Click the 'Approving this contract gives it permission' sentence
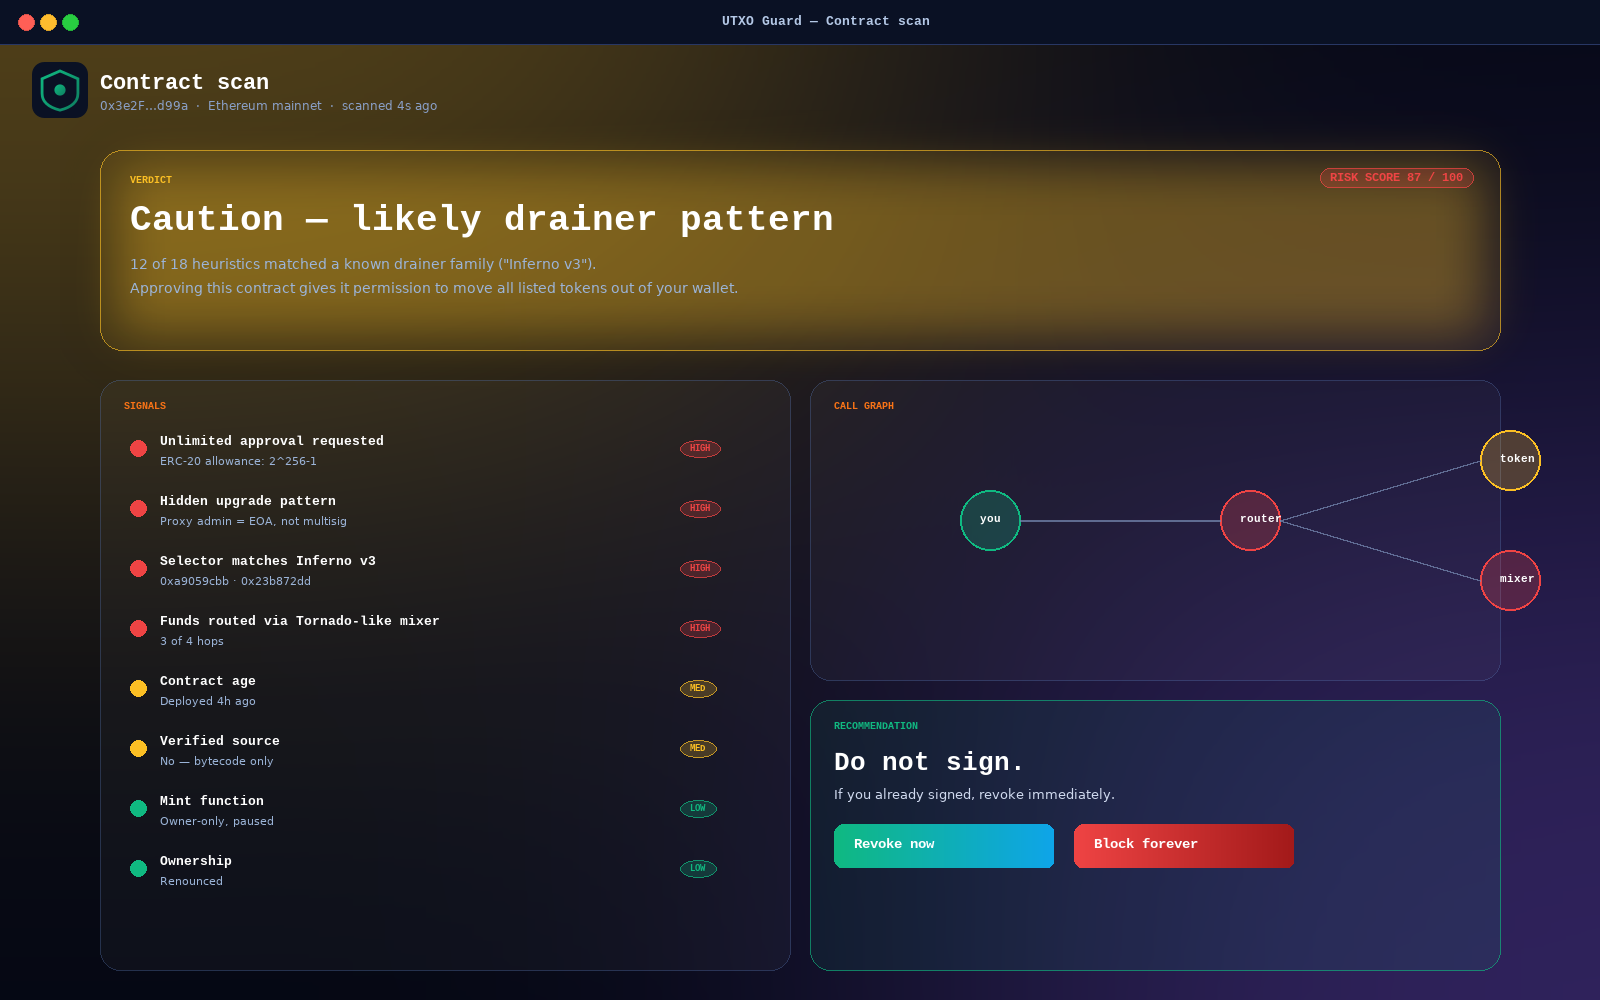The height and width of the screenshot is (1000, 1600). pos(434,288)
